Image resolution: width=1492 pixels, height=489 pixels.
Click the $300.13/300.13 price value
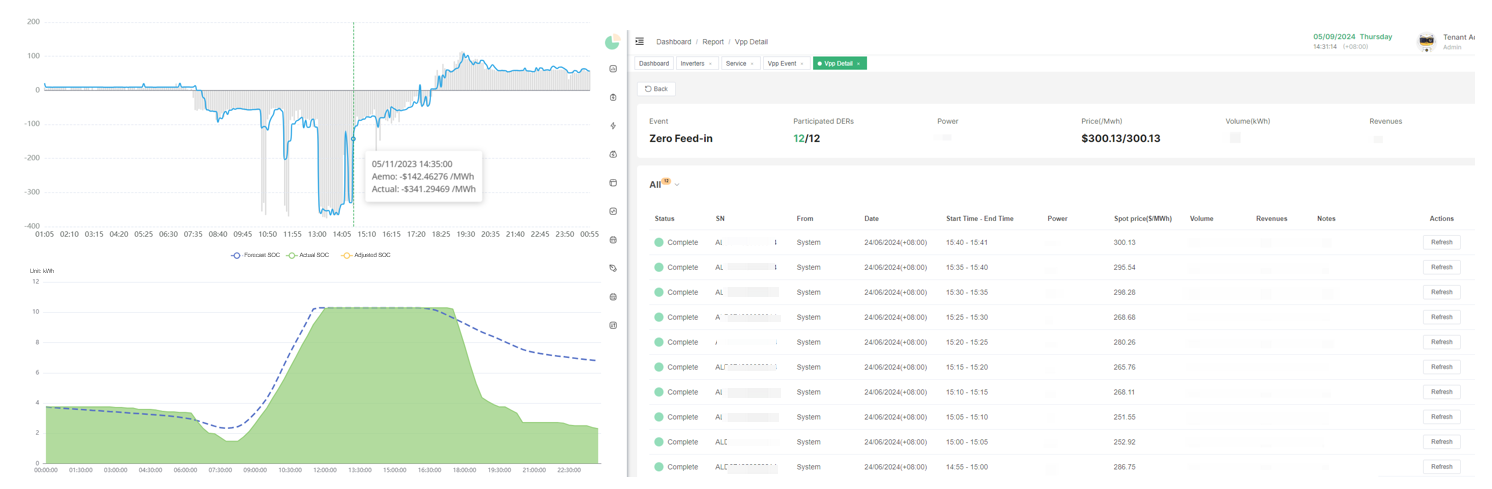coord(1120,138)
